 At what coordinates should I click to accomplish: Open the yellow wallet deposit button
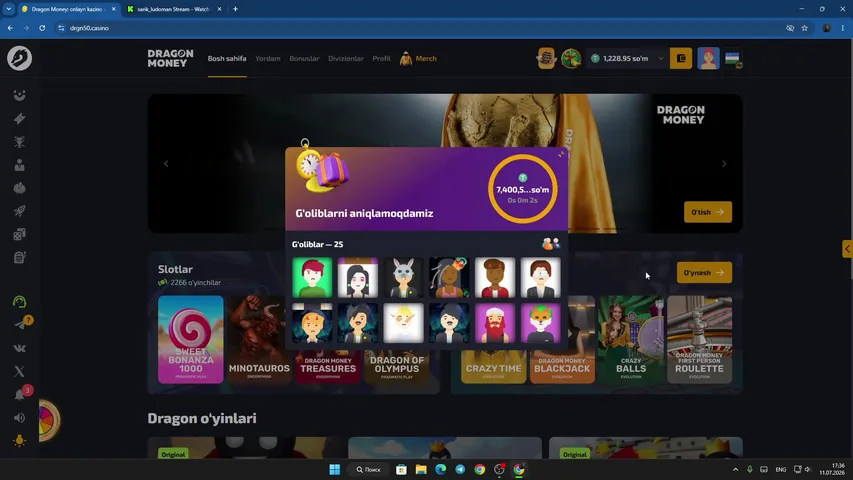[681, 58]
